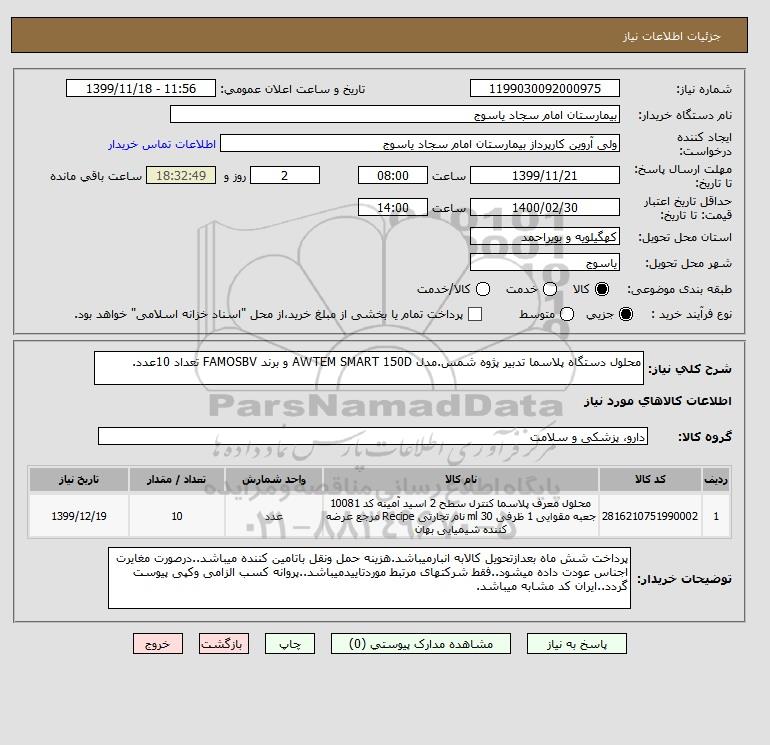The width and height of the screenshot is (770, 745).
Task: Click the unit cell عدد
Action: 274,516
